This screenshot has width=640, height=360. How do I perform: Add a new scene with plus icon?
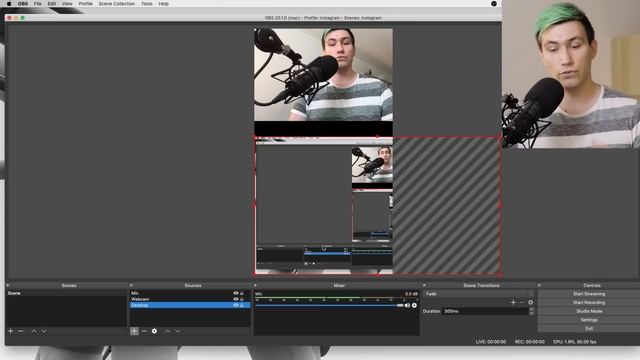pyautogui.click(x=11, y=331)
